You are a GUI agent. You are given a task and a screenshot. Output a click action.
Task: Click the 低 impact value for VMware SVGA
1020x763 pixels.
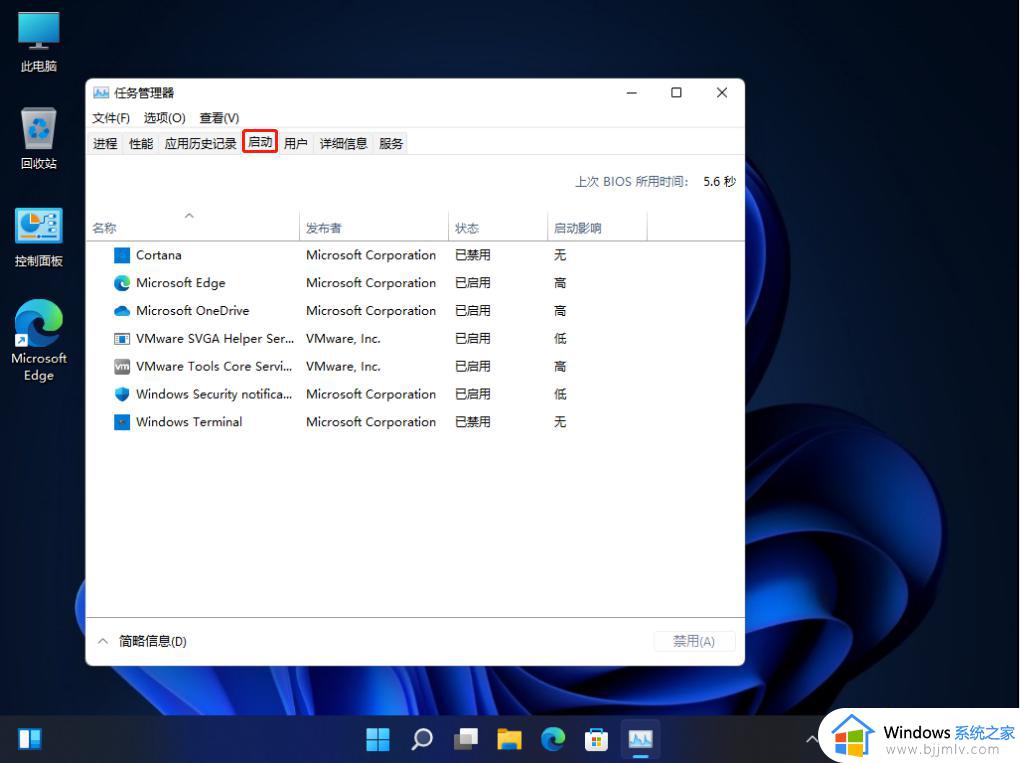point(560,339)
